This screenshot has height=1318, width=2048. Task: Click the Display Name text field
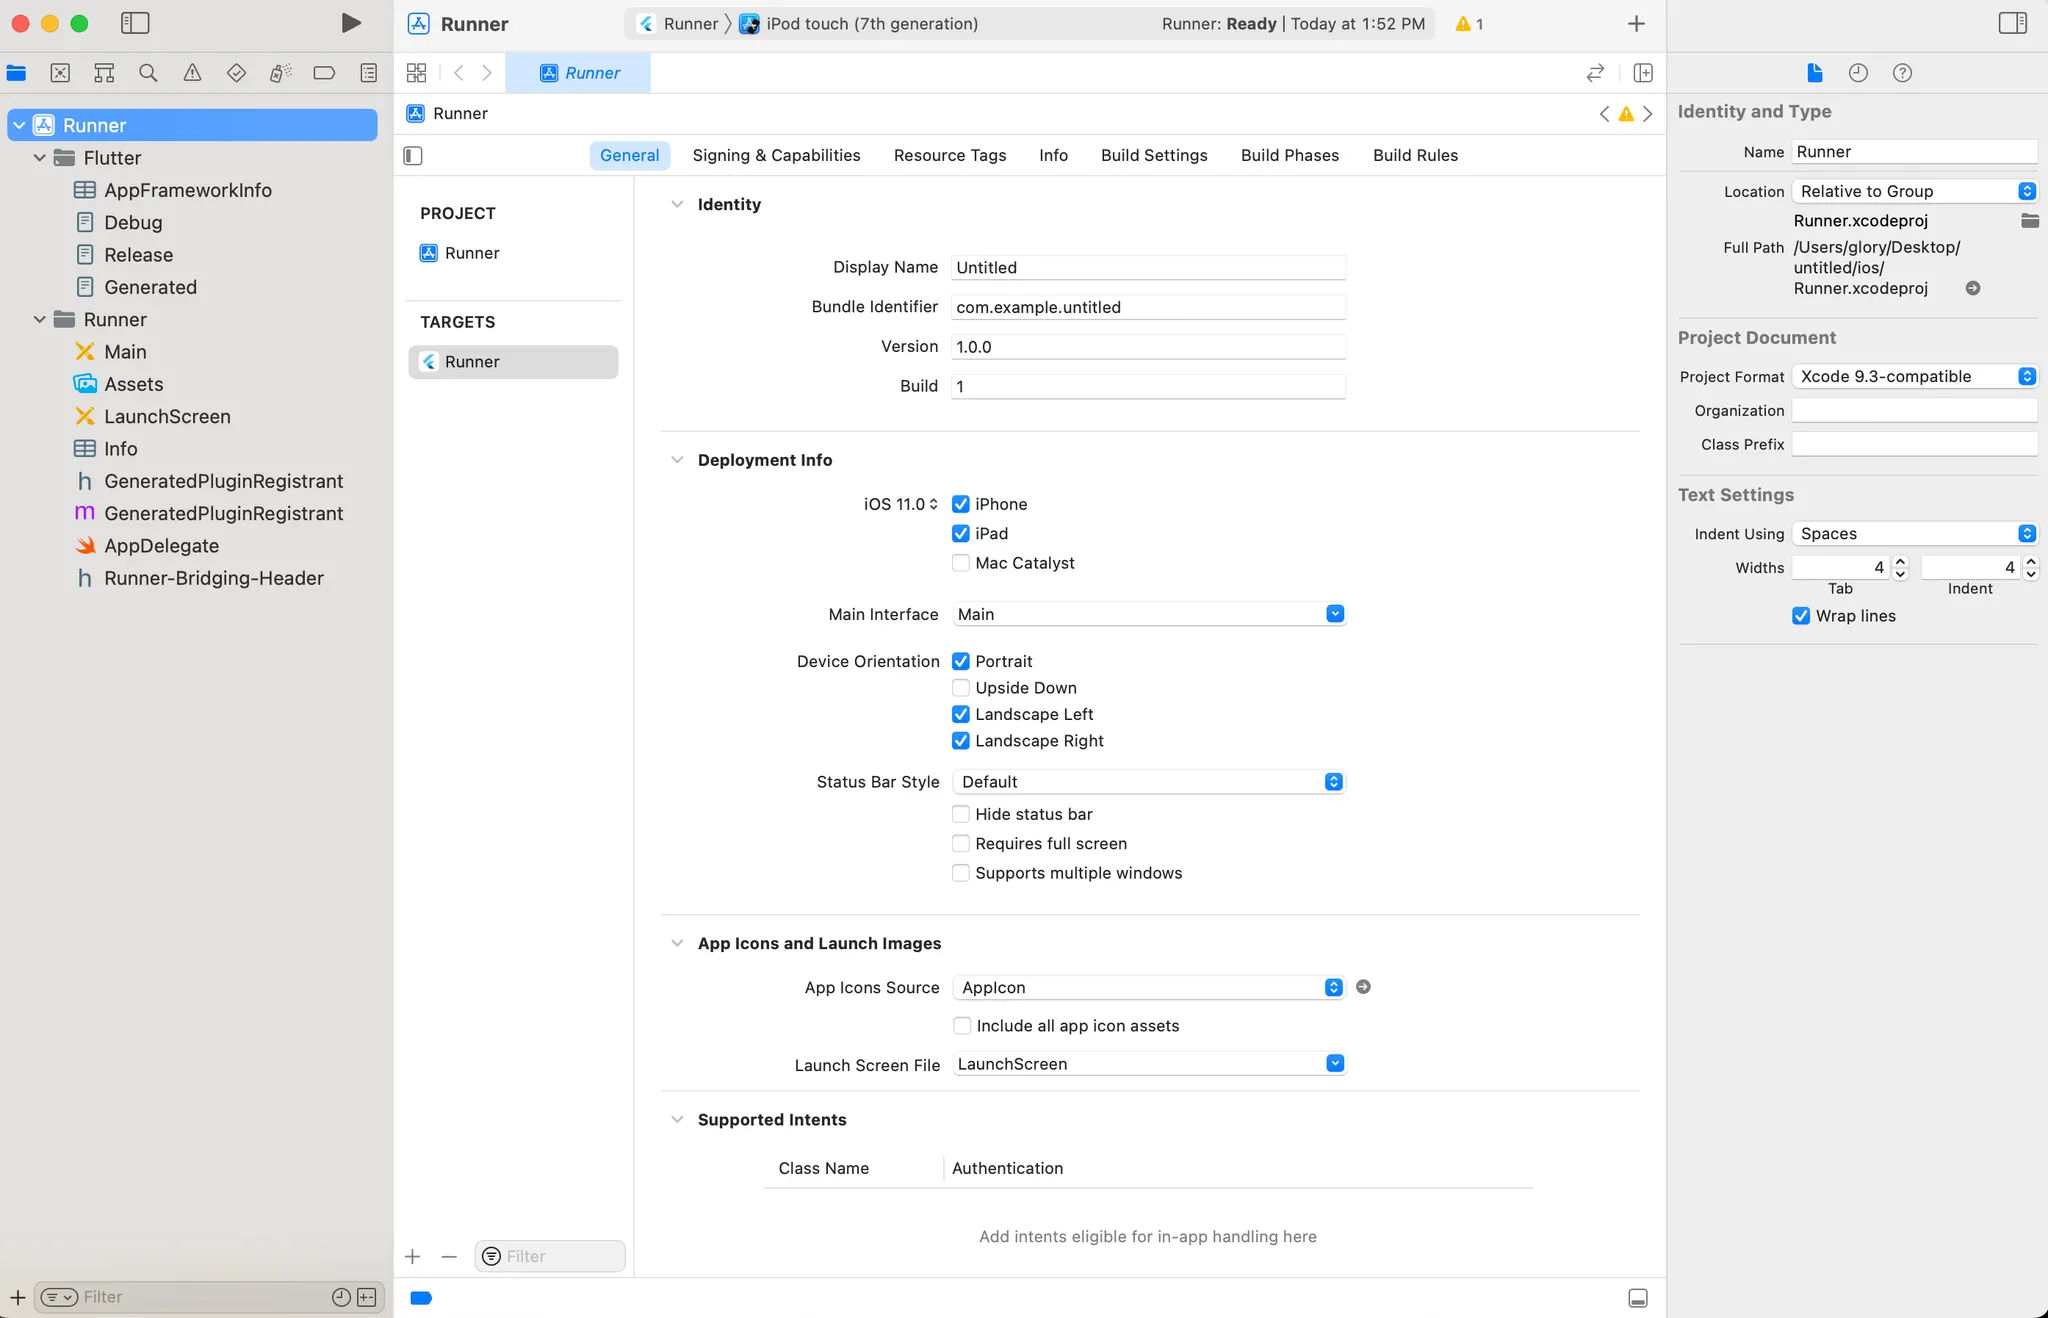1148,268
